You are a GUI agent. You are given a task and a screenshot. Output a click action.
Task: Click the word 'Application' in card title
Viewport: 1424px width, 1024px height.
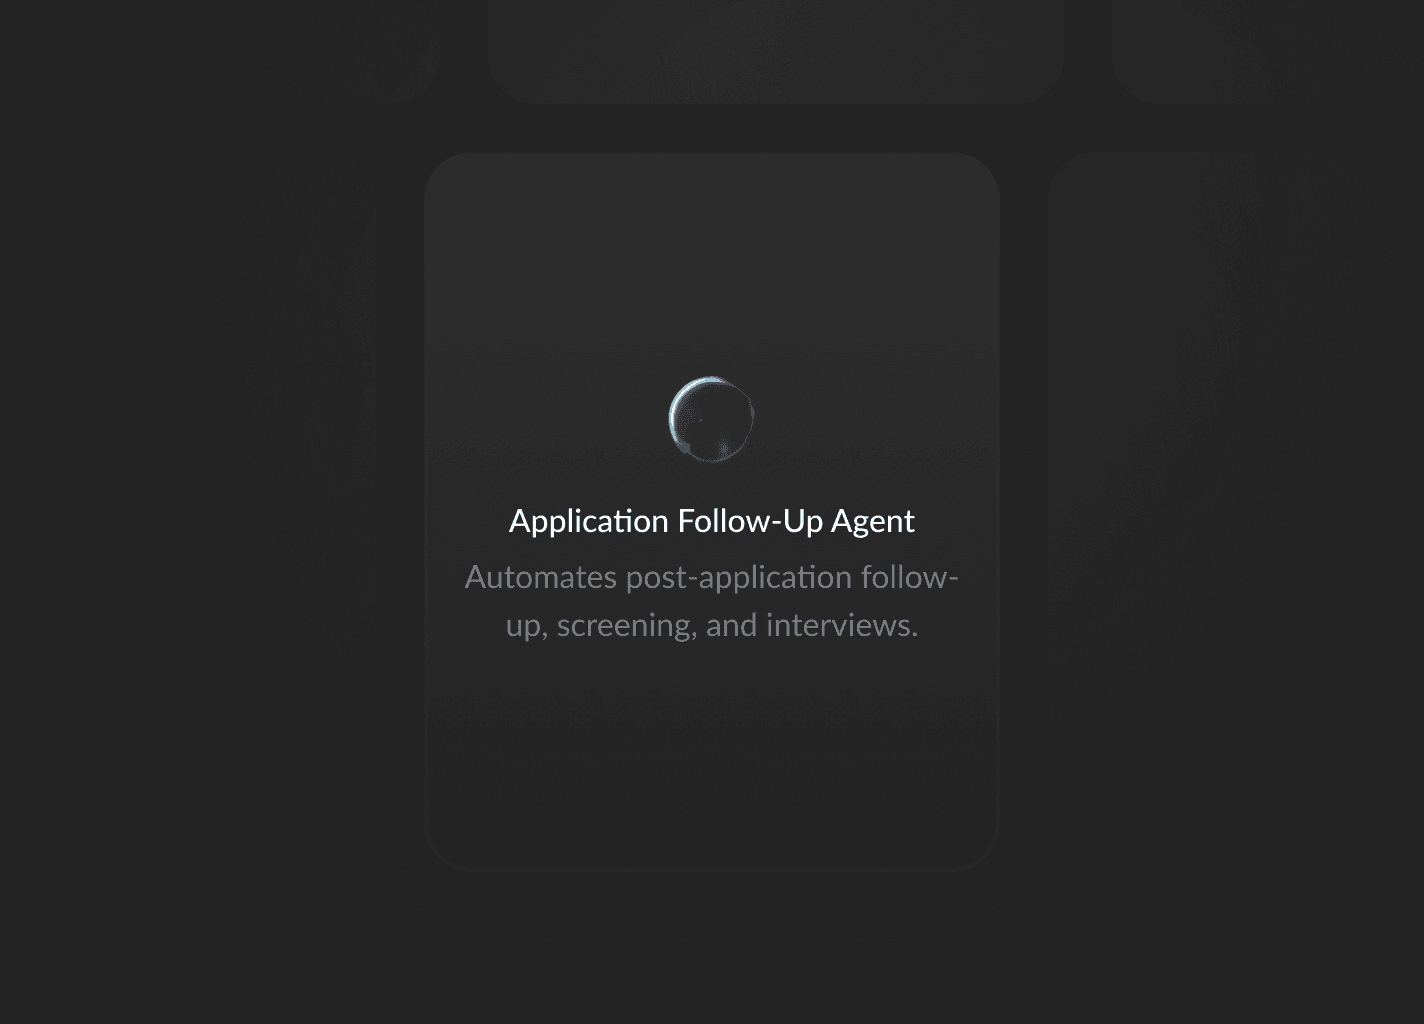click(x=589, y=521)
